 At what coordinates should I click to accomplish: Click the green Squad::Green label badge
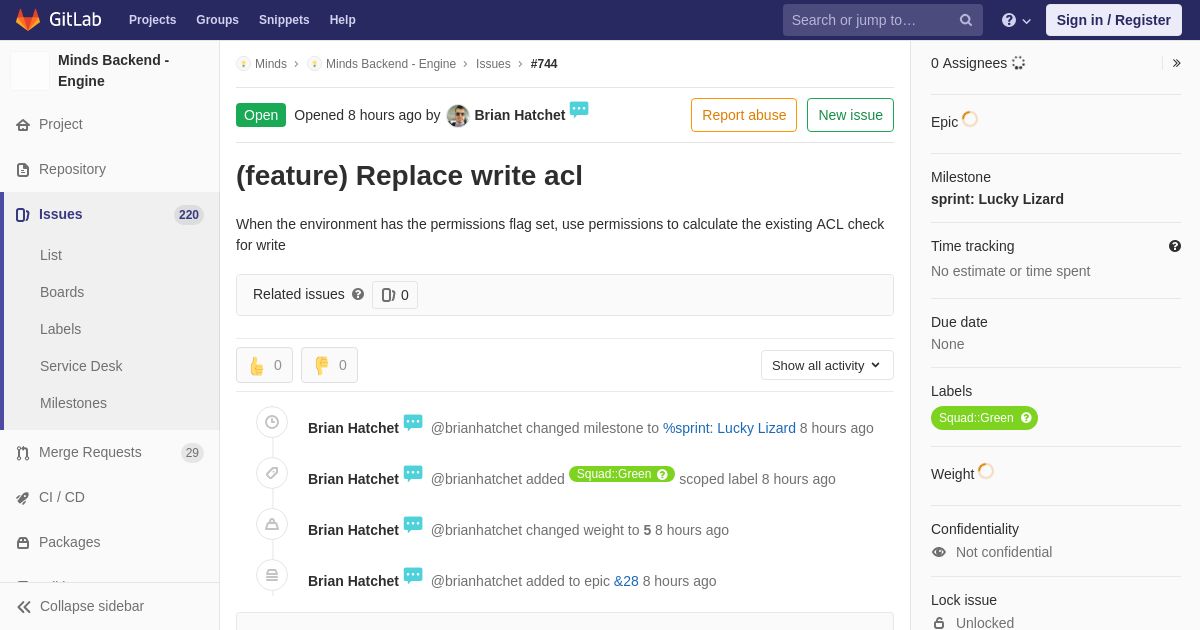click(975, 418)
